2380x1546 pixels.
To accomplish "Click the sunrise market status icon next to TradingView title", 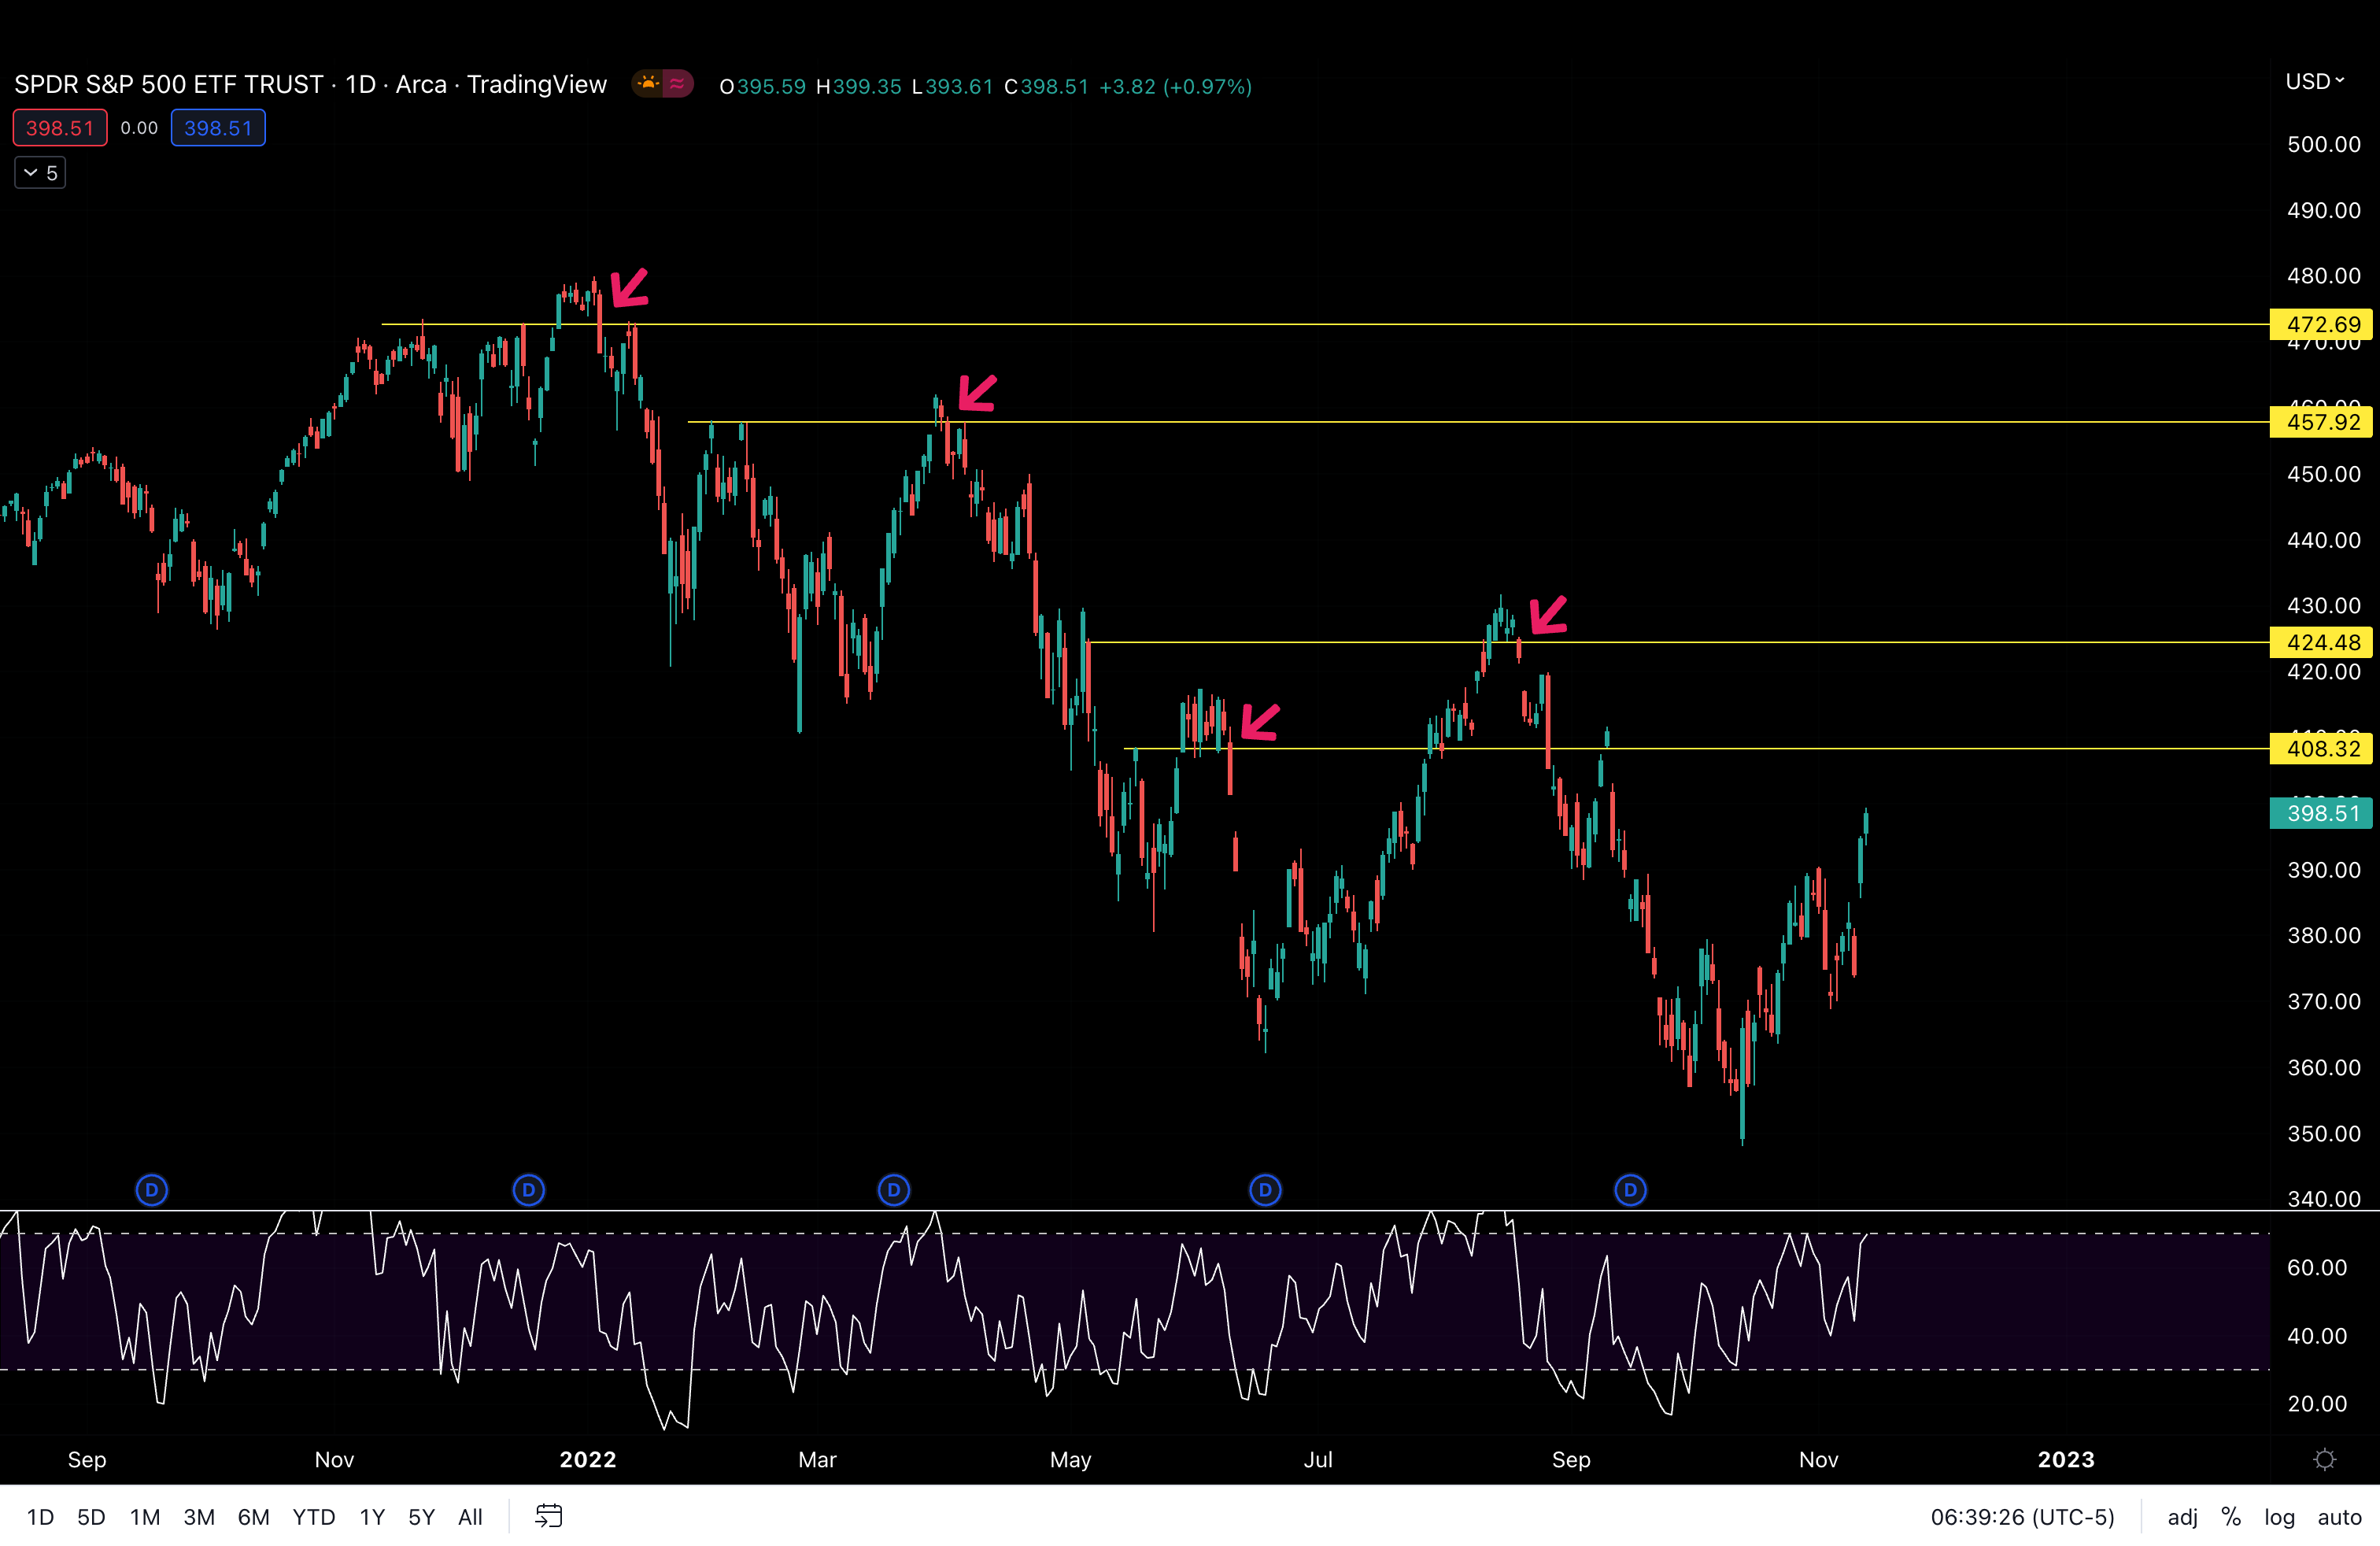I will 649,84.
